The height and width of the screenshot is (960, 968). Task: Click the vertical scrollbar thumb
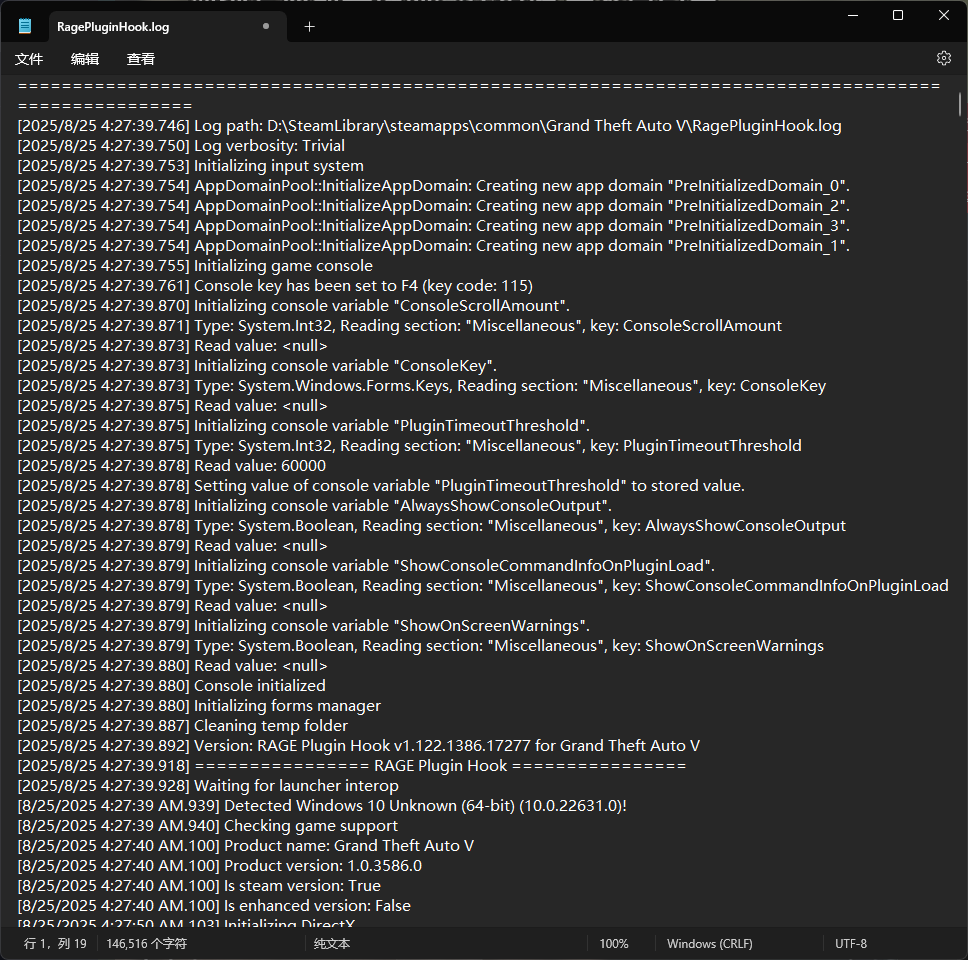coord(960,104)
